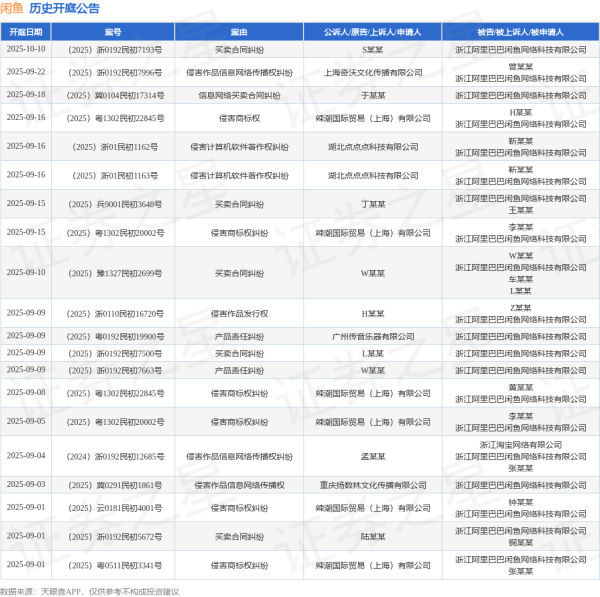Click defendant 浙江淘宝网络有限公司
600x597 pixels.
(520, 445)
